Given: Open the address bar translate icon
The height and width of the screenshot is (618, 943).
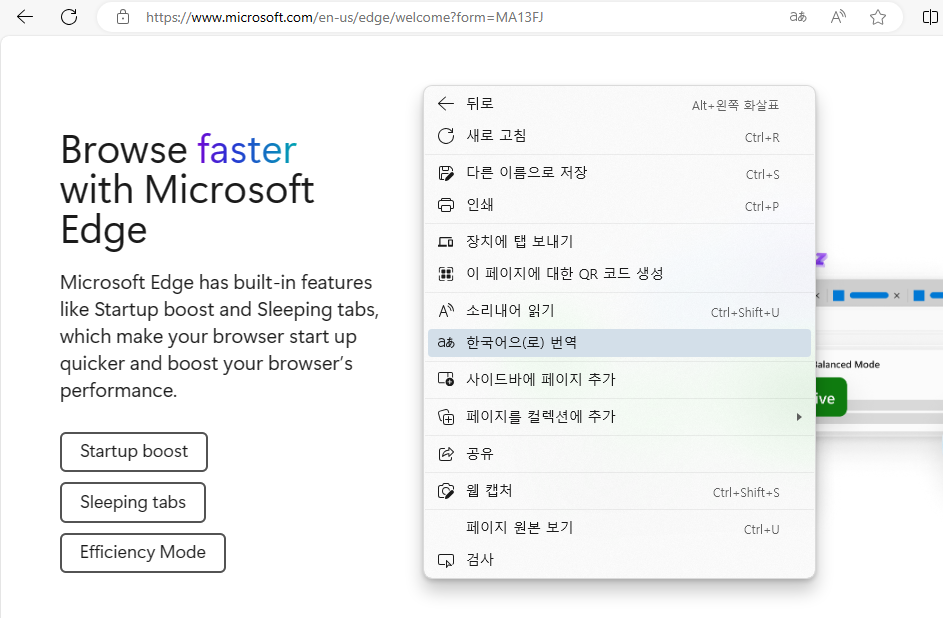Looking at the screenshot, I should pyautogui.click(x=798, y=17).
